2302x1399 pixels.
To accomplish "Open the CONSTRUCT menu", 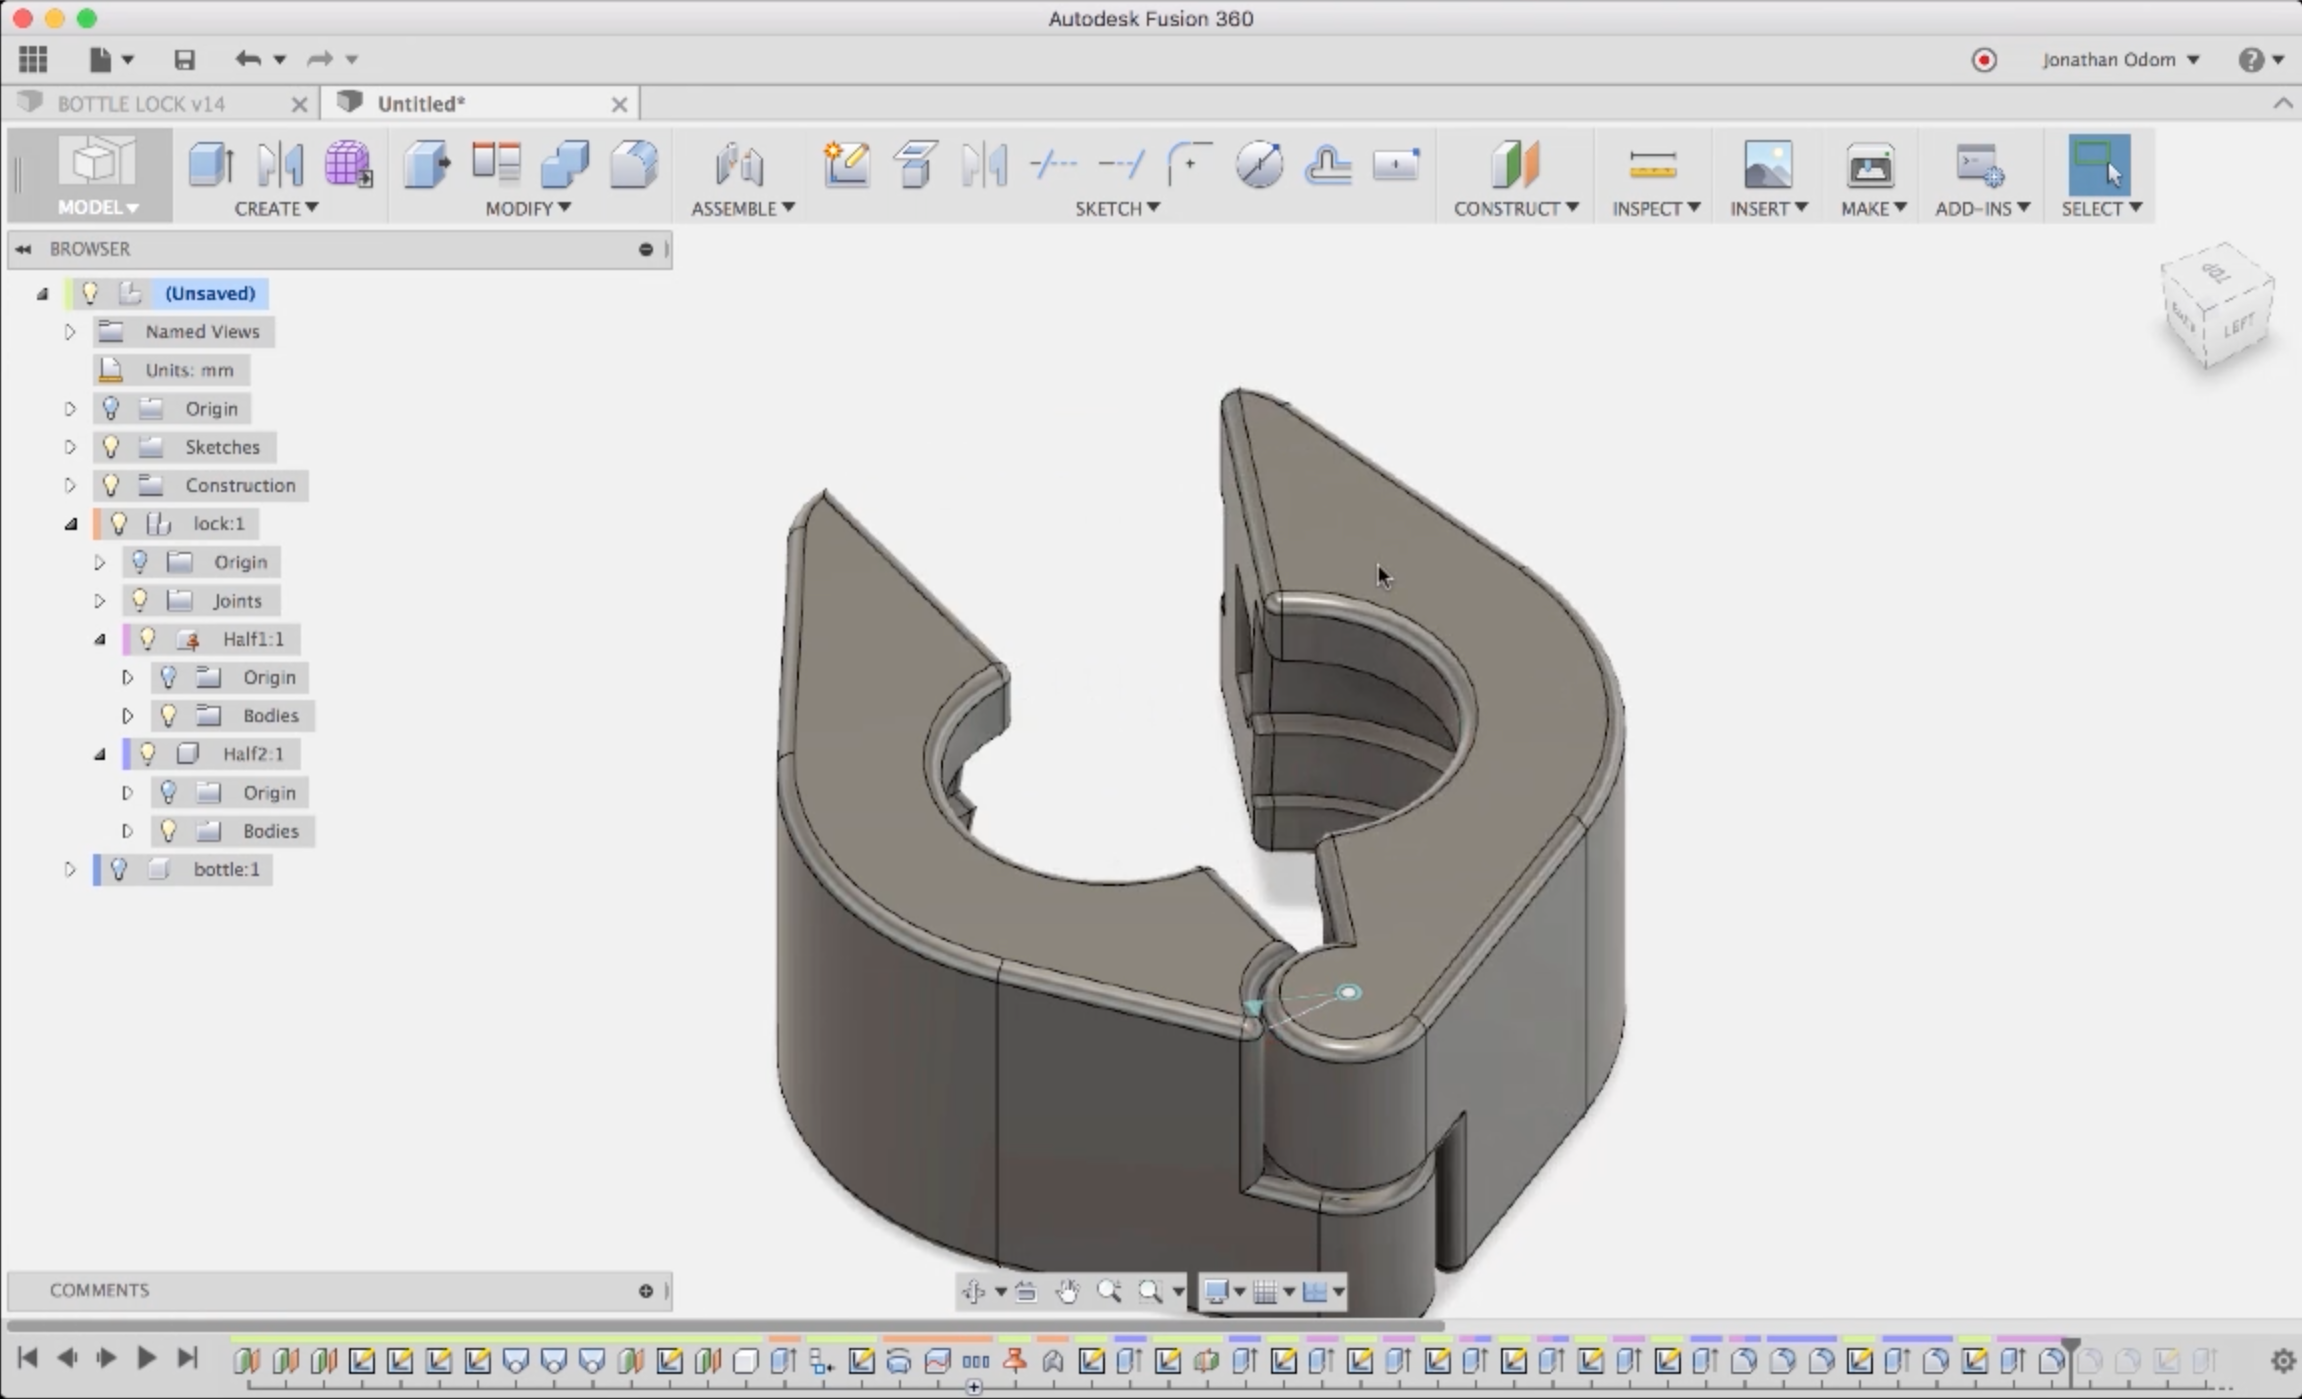I will pyautogui.click(x=1514, y=208).
